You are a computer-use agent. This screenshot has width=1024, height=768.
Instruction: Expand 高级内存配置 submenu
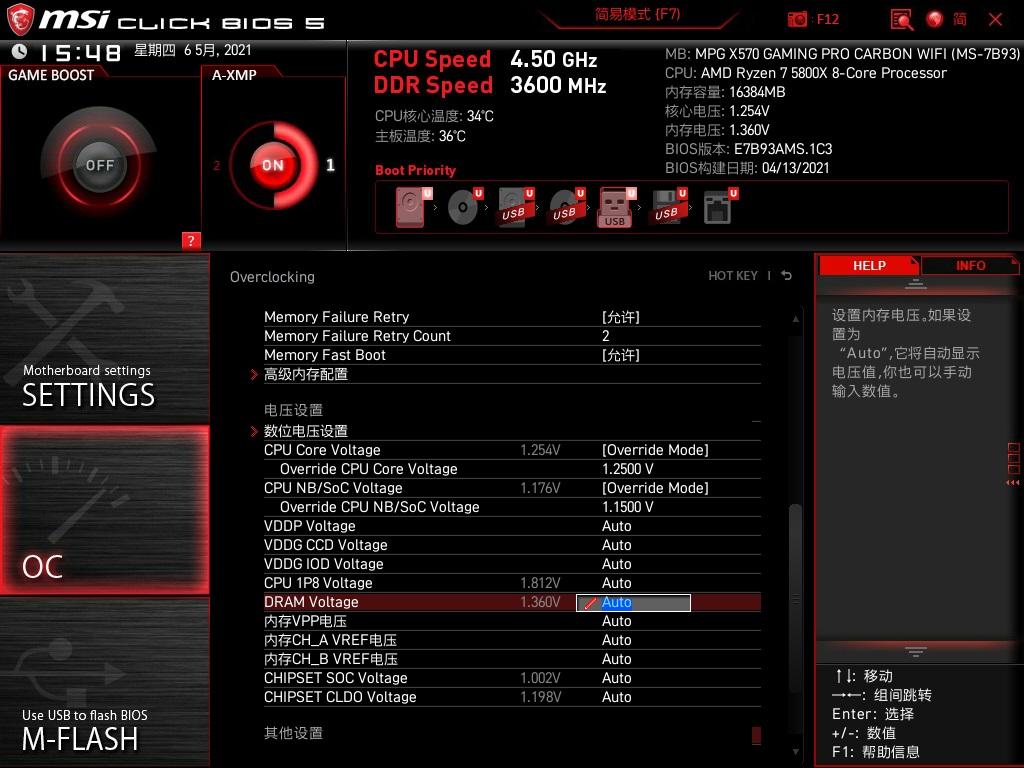click(306, 374)
